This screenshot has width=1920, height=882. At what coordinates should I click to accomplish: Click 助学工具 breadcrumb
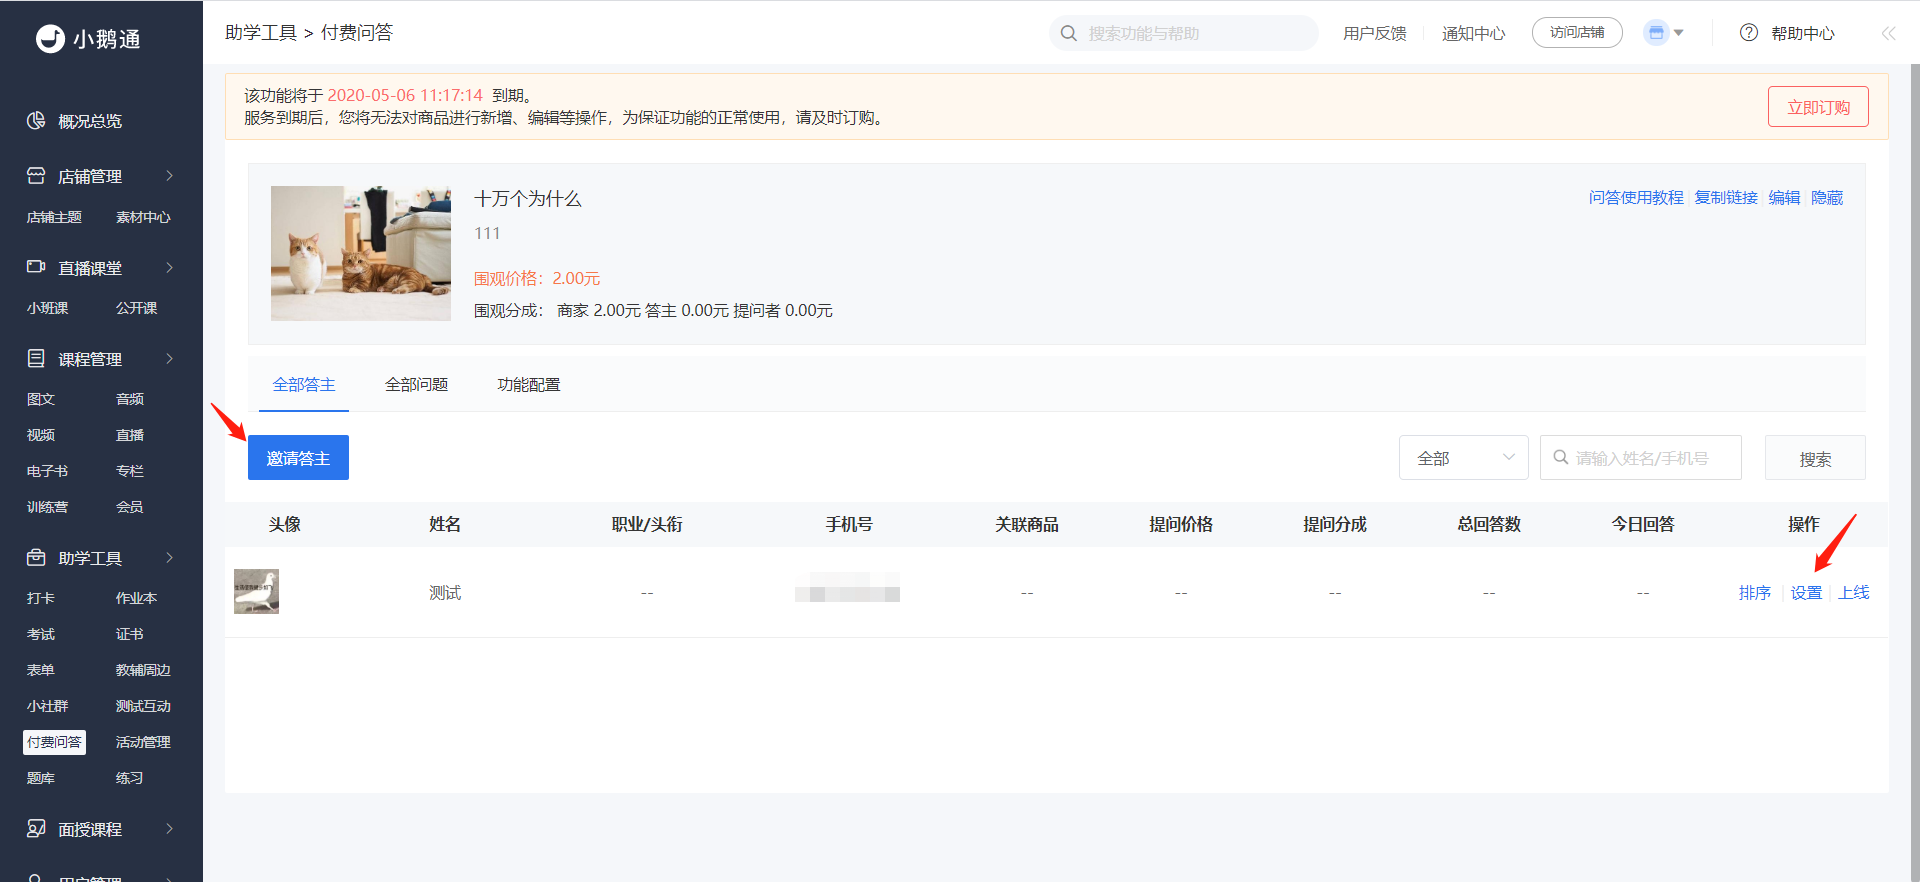tap(261, 33)
